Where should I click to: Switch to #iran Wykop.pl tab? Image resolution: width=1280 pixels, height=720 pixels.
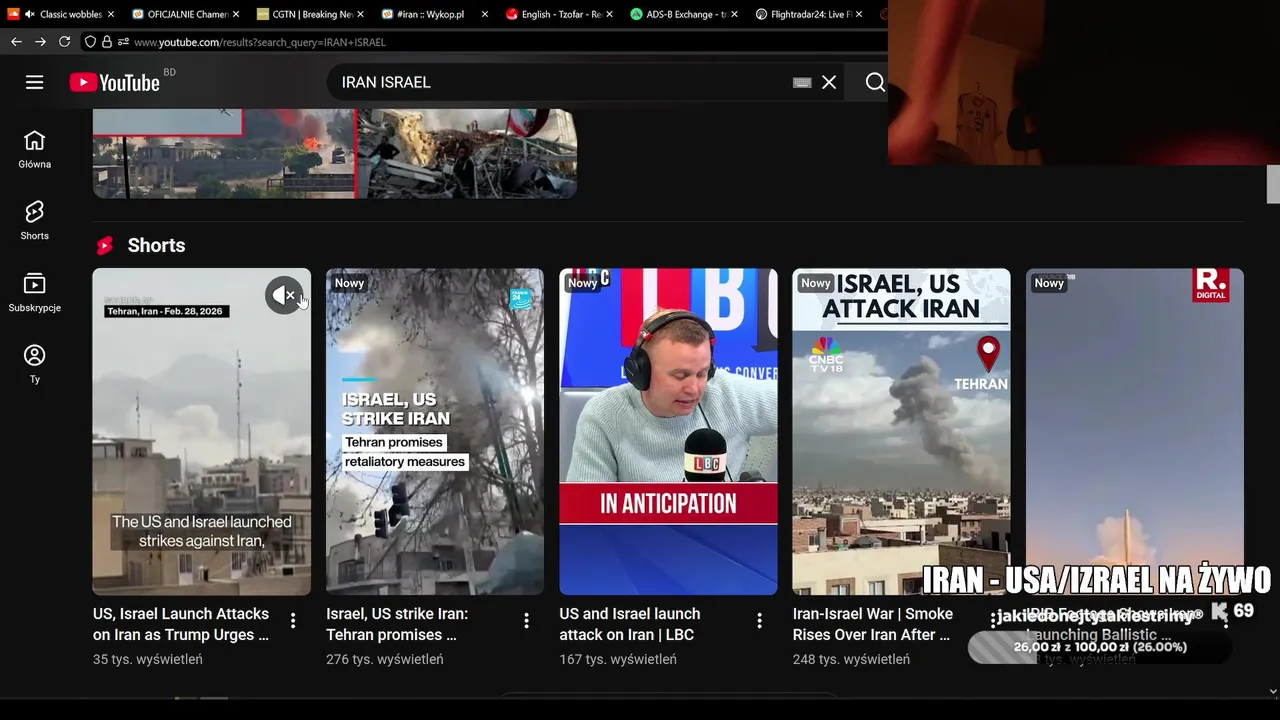tap(436, 14)
